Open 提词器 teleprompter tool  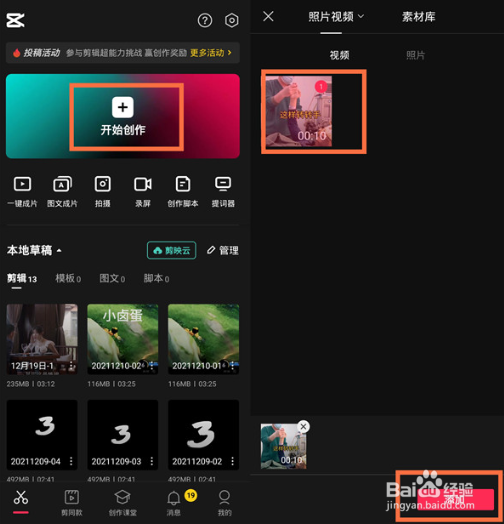click(x=223, y=191)
